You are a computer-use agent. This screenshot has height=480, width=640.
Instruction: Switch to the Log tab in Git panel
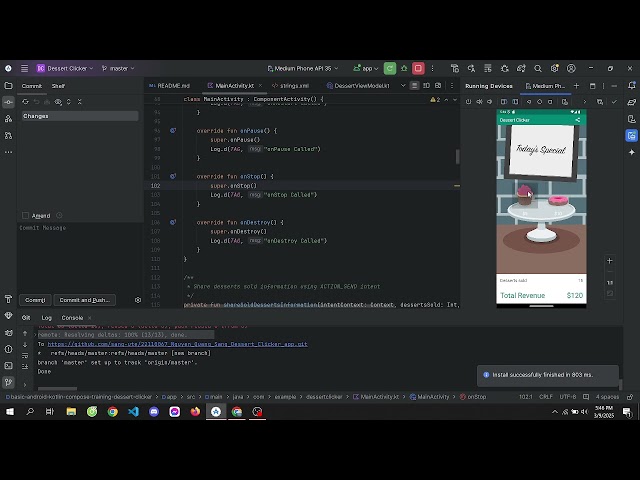46,318
